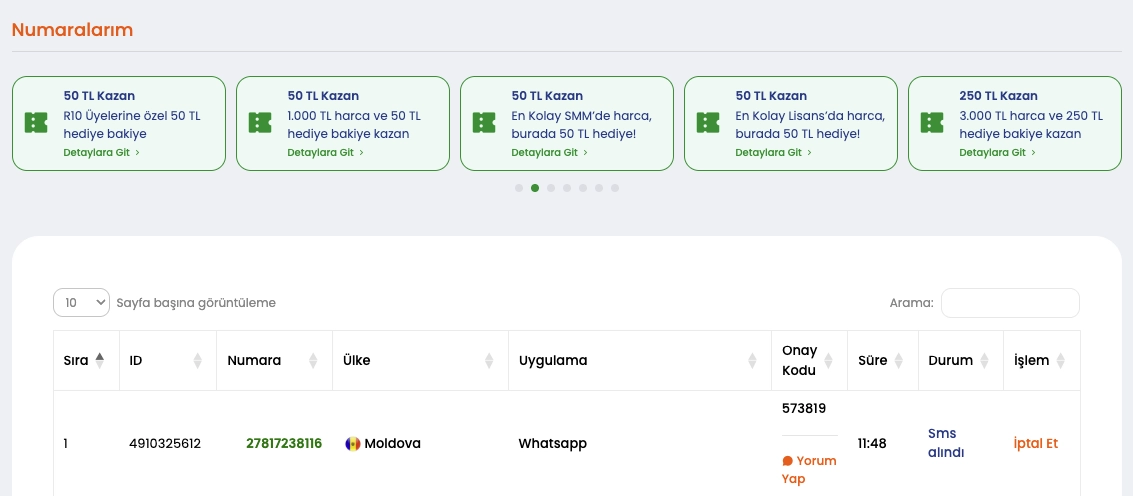The height and width of the screenshot is (496, 1133).
Task: Click the coupon icon on R10 Üyelerine card
Action: pyautogui.click(x=36, y=123)
